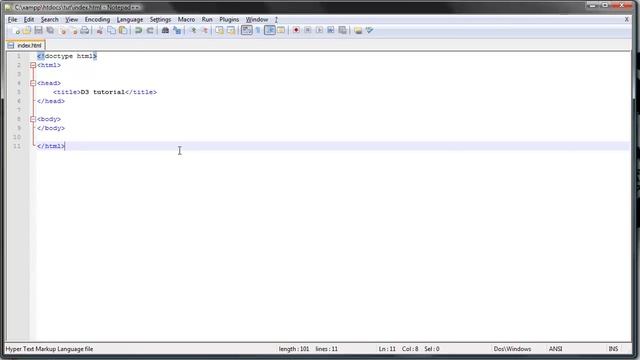Open the Encoding menu

[97, 20]
